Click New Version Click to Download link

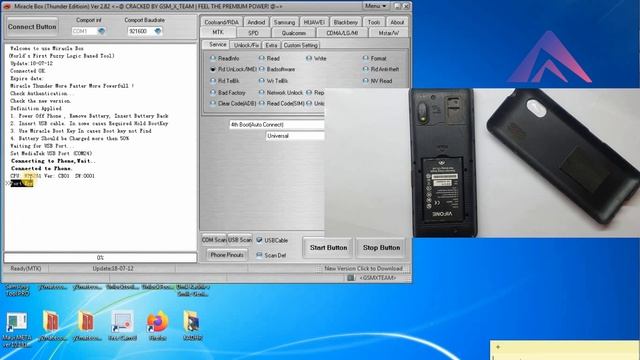363,269
